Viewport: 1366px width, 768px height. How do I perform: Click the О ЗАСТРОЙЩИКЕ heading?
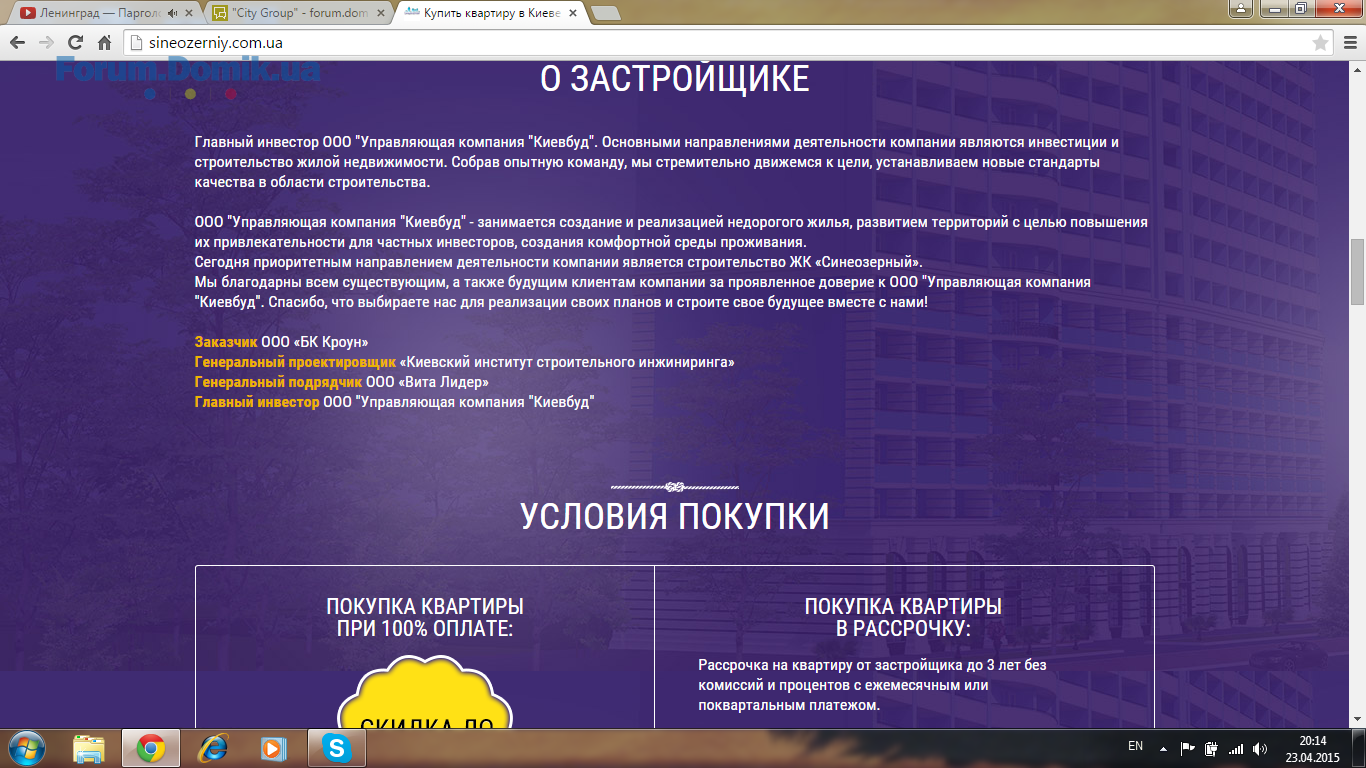[675, 78]
